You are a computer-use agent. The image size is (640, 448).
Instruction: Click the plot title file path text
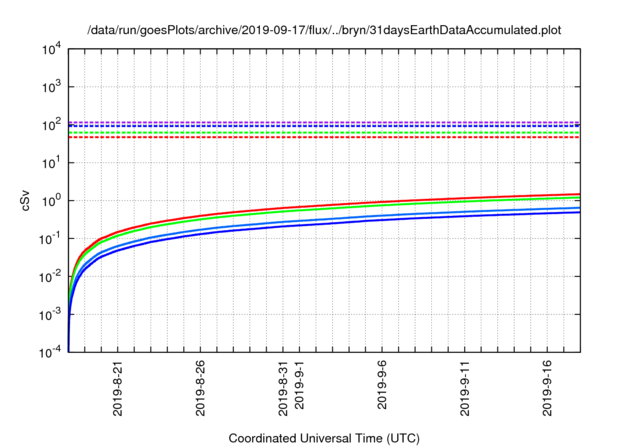324,31
